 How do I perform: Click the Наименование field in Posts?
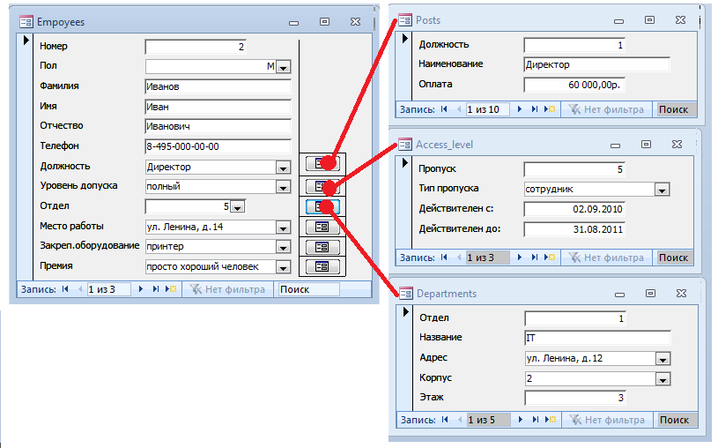[x=597, y=65]
